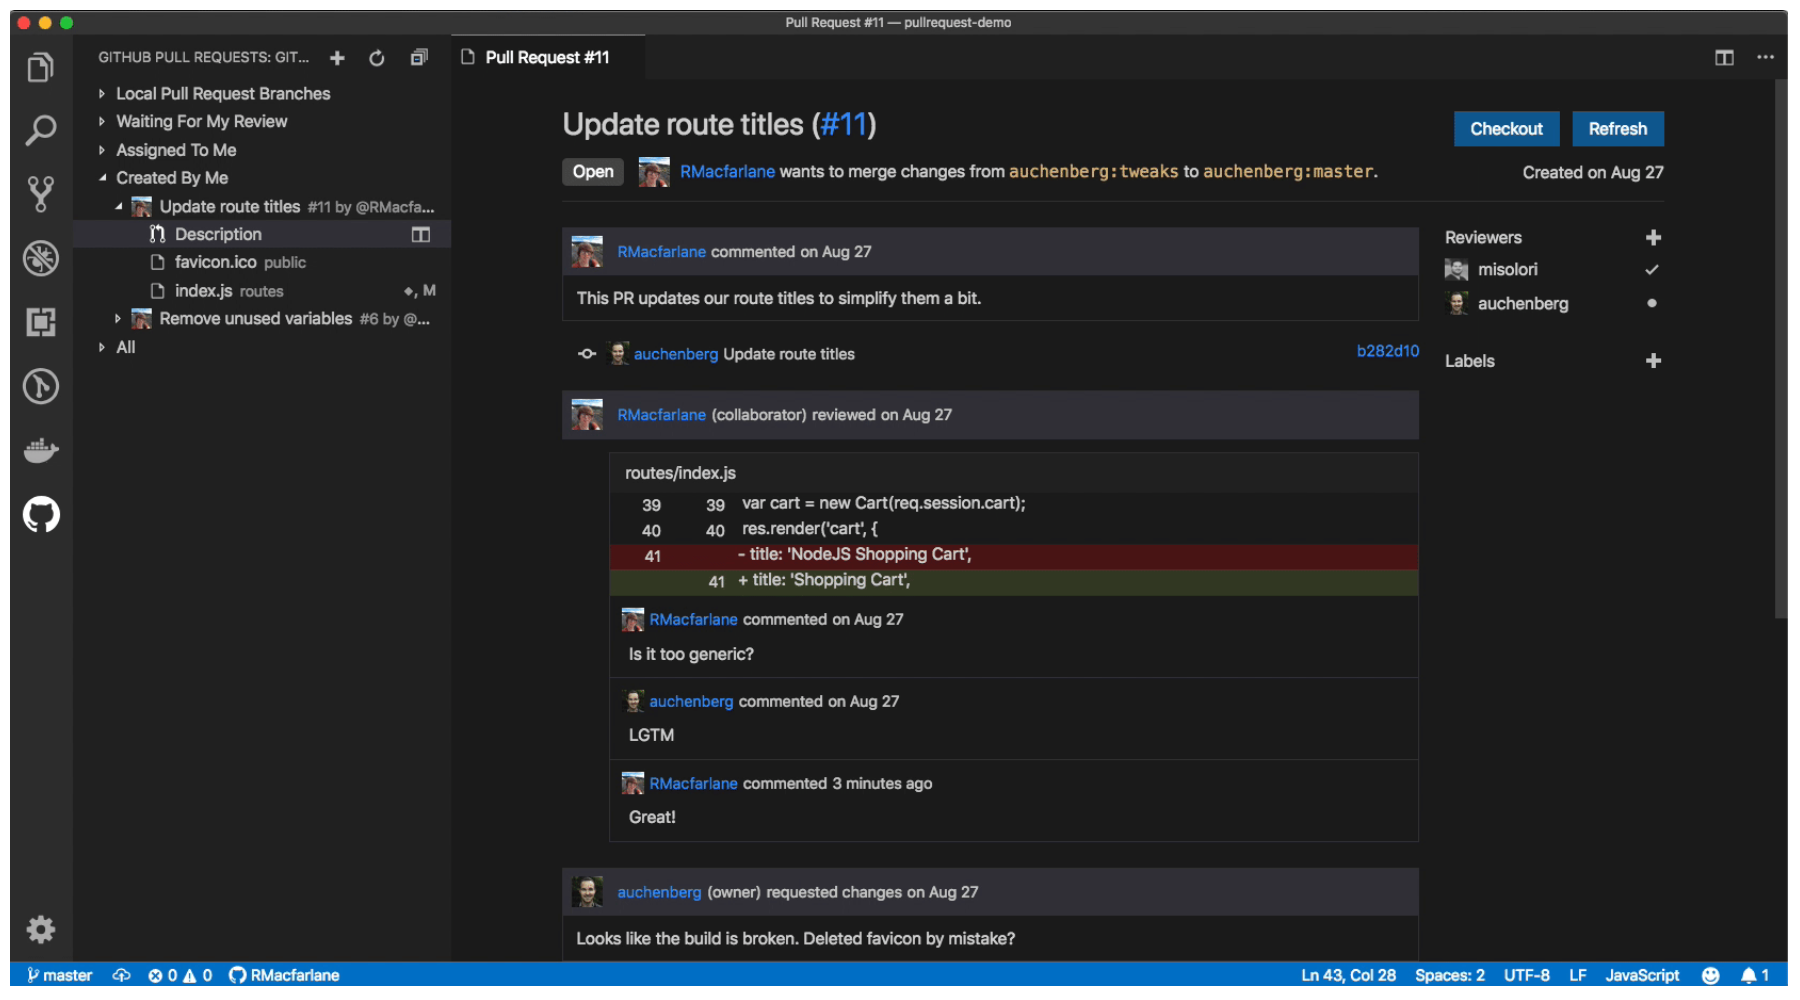The height and width of the screenshot is (1000, 1800).
Task: Select Description under Update route titles
Action: pos(218,234)
